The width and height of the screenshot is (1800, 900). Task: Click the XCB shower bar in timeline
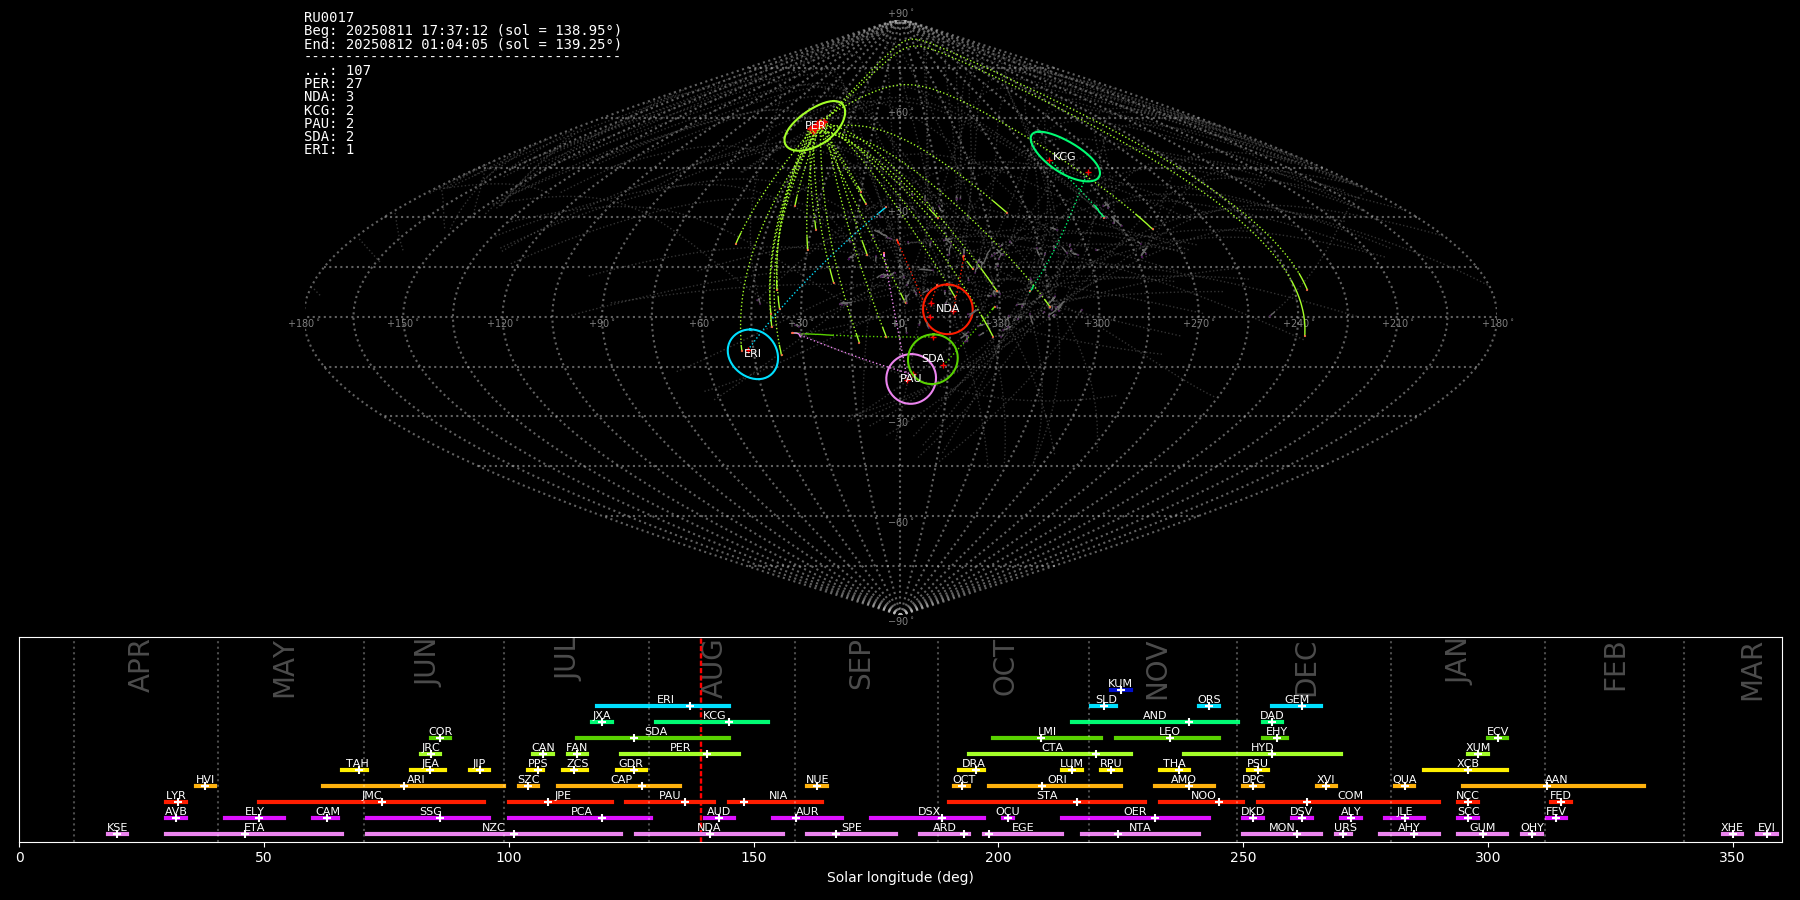pos(1465,770)
